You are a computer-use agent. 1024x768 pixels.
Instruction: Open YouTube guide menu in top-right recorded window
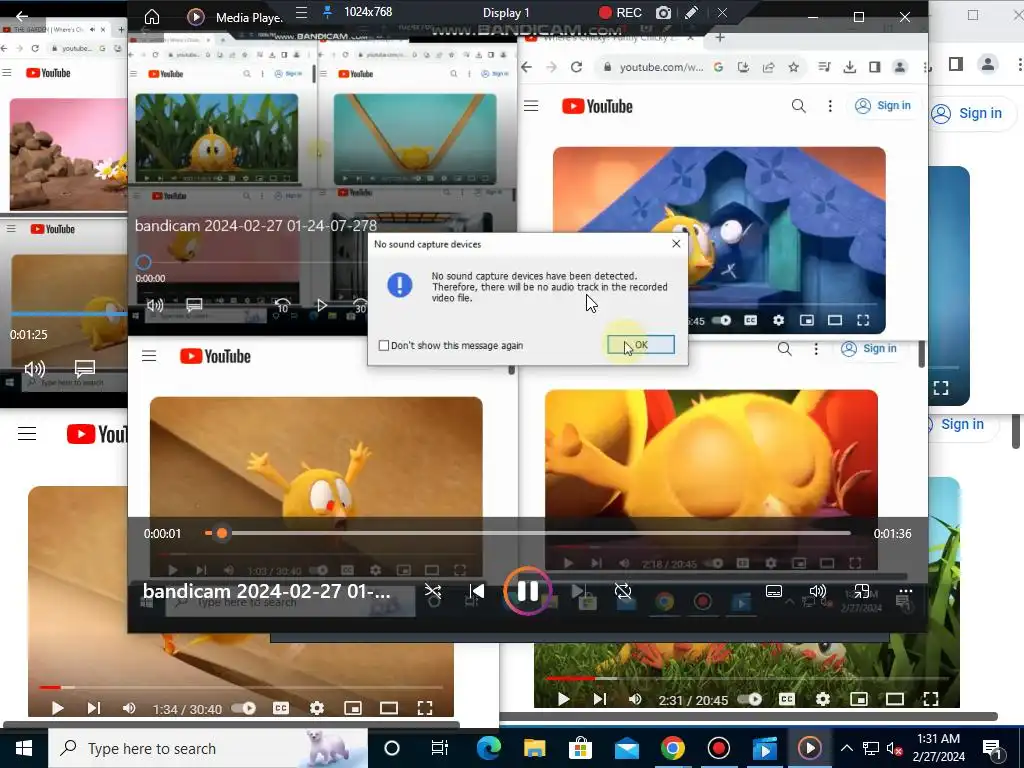[x=531, y=106]
